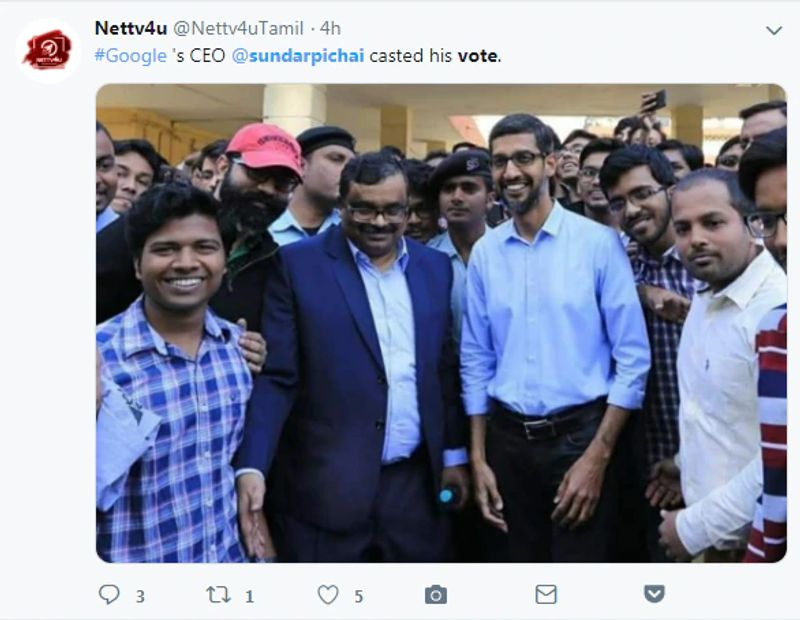800x620 pixels.
Task: Like the tweet with the heart icon
Action: (327, 595)
